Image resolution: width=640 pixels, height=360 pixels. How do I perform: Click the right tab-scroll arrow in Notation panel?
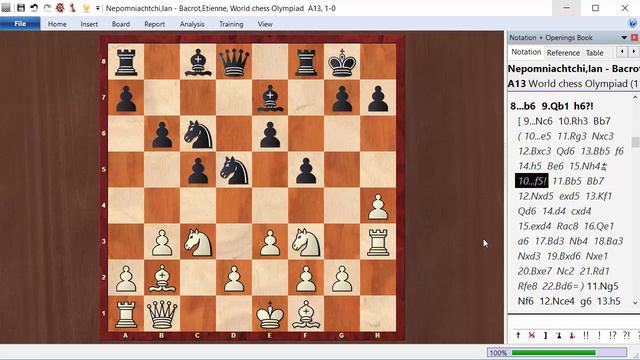pos(633,52)
